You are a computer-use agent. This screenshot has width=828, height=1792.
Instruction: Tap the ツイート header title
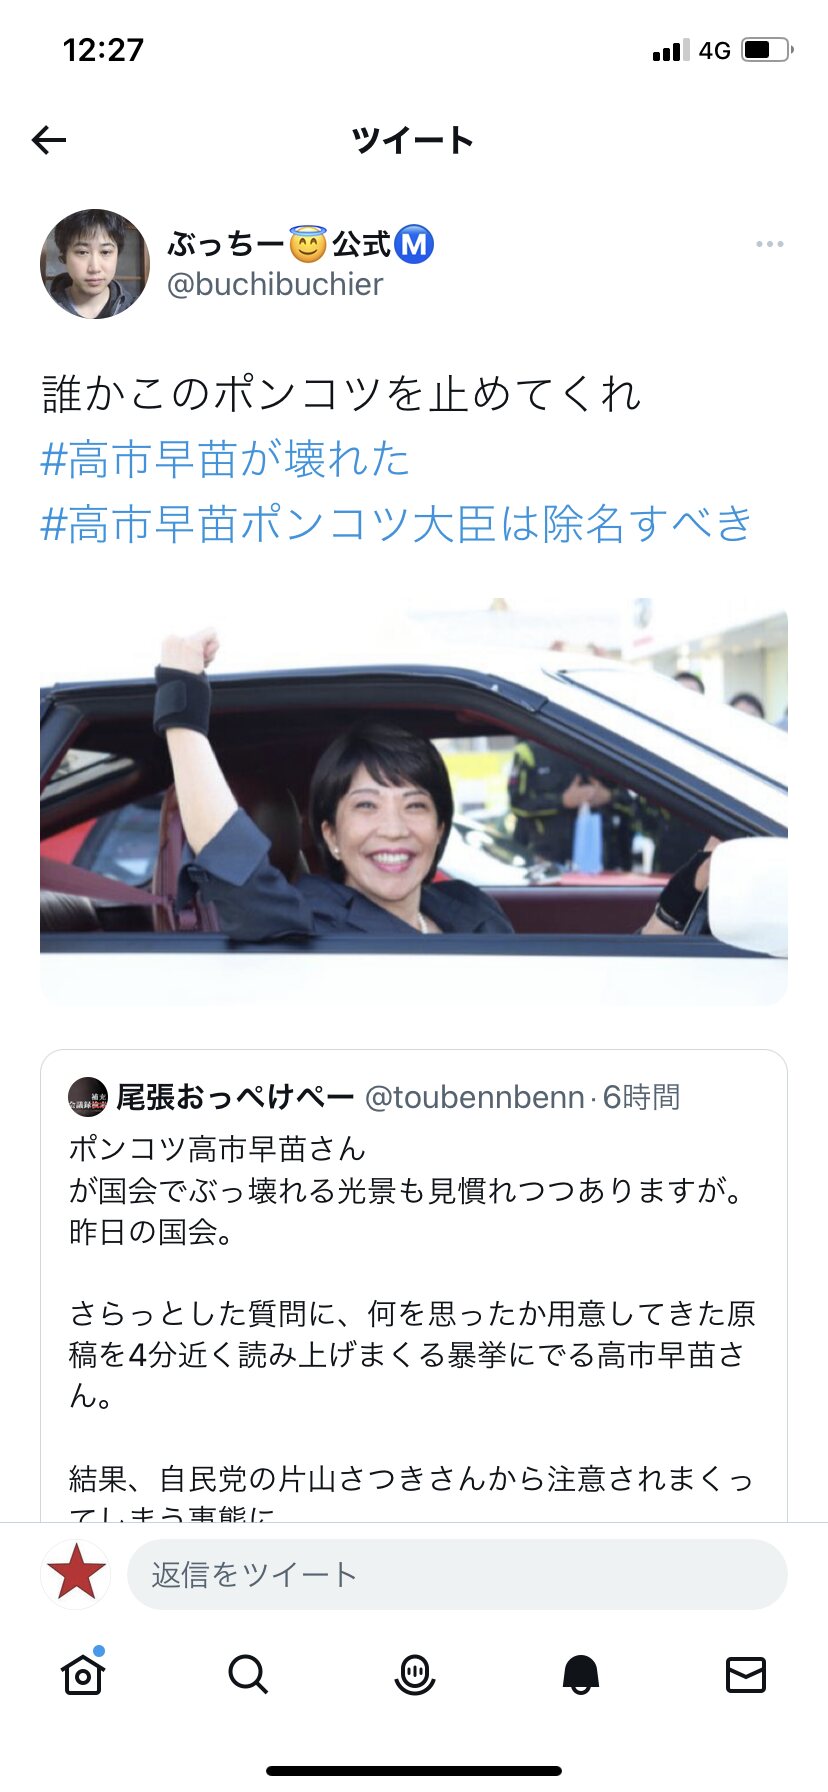(413, 140)
